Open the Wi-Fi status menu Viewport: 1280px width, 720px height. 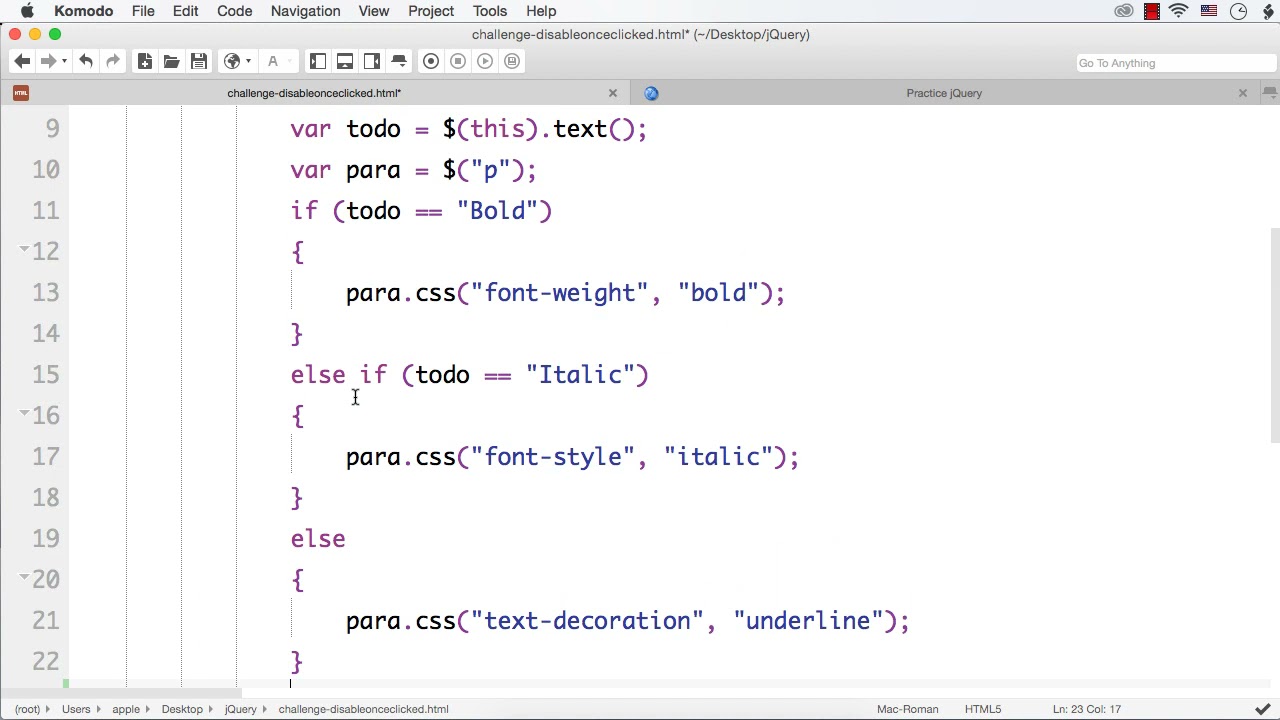1179,11
